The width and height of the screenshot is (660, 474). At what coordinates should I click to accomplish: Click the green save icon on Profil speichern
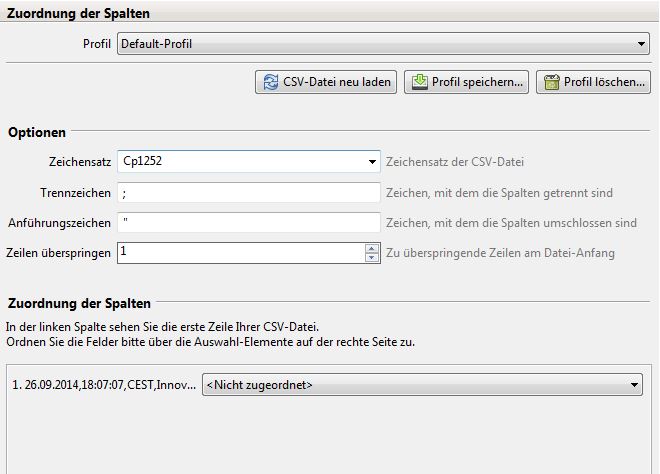click(418, 82)
